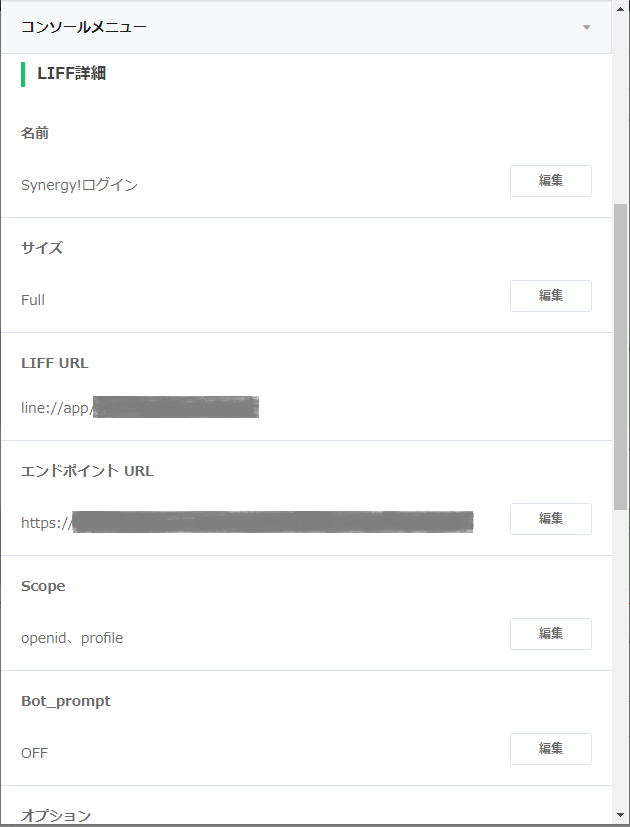Click the LIFF詳細 section heading
This screenshot has width=630, height=827.
(x=71, y=73)
